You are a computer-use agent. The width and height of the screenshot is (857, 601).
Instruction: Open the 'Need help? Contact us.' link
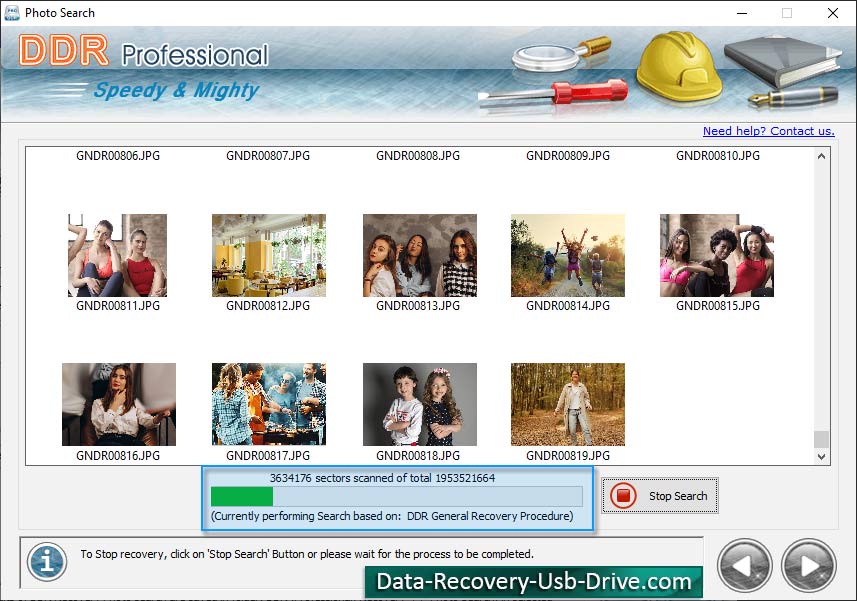click(x=768, y=131)
